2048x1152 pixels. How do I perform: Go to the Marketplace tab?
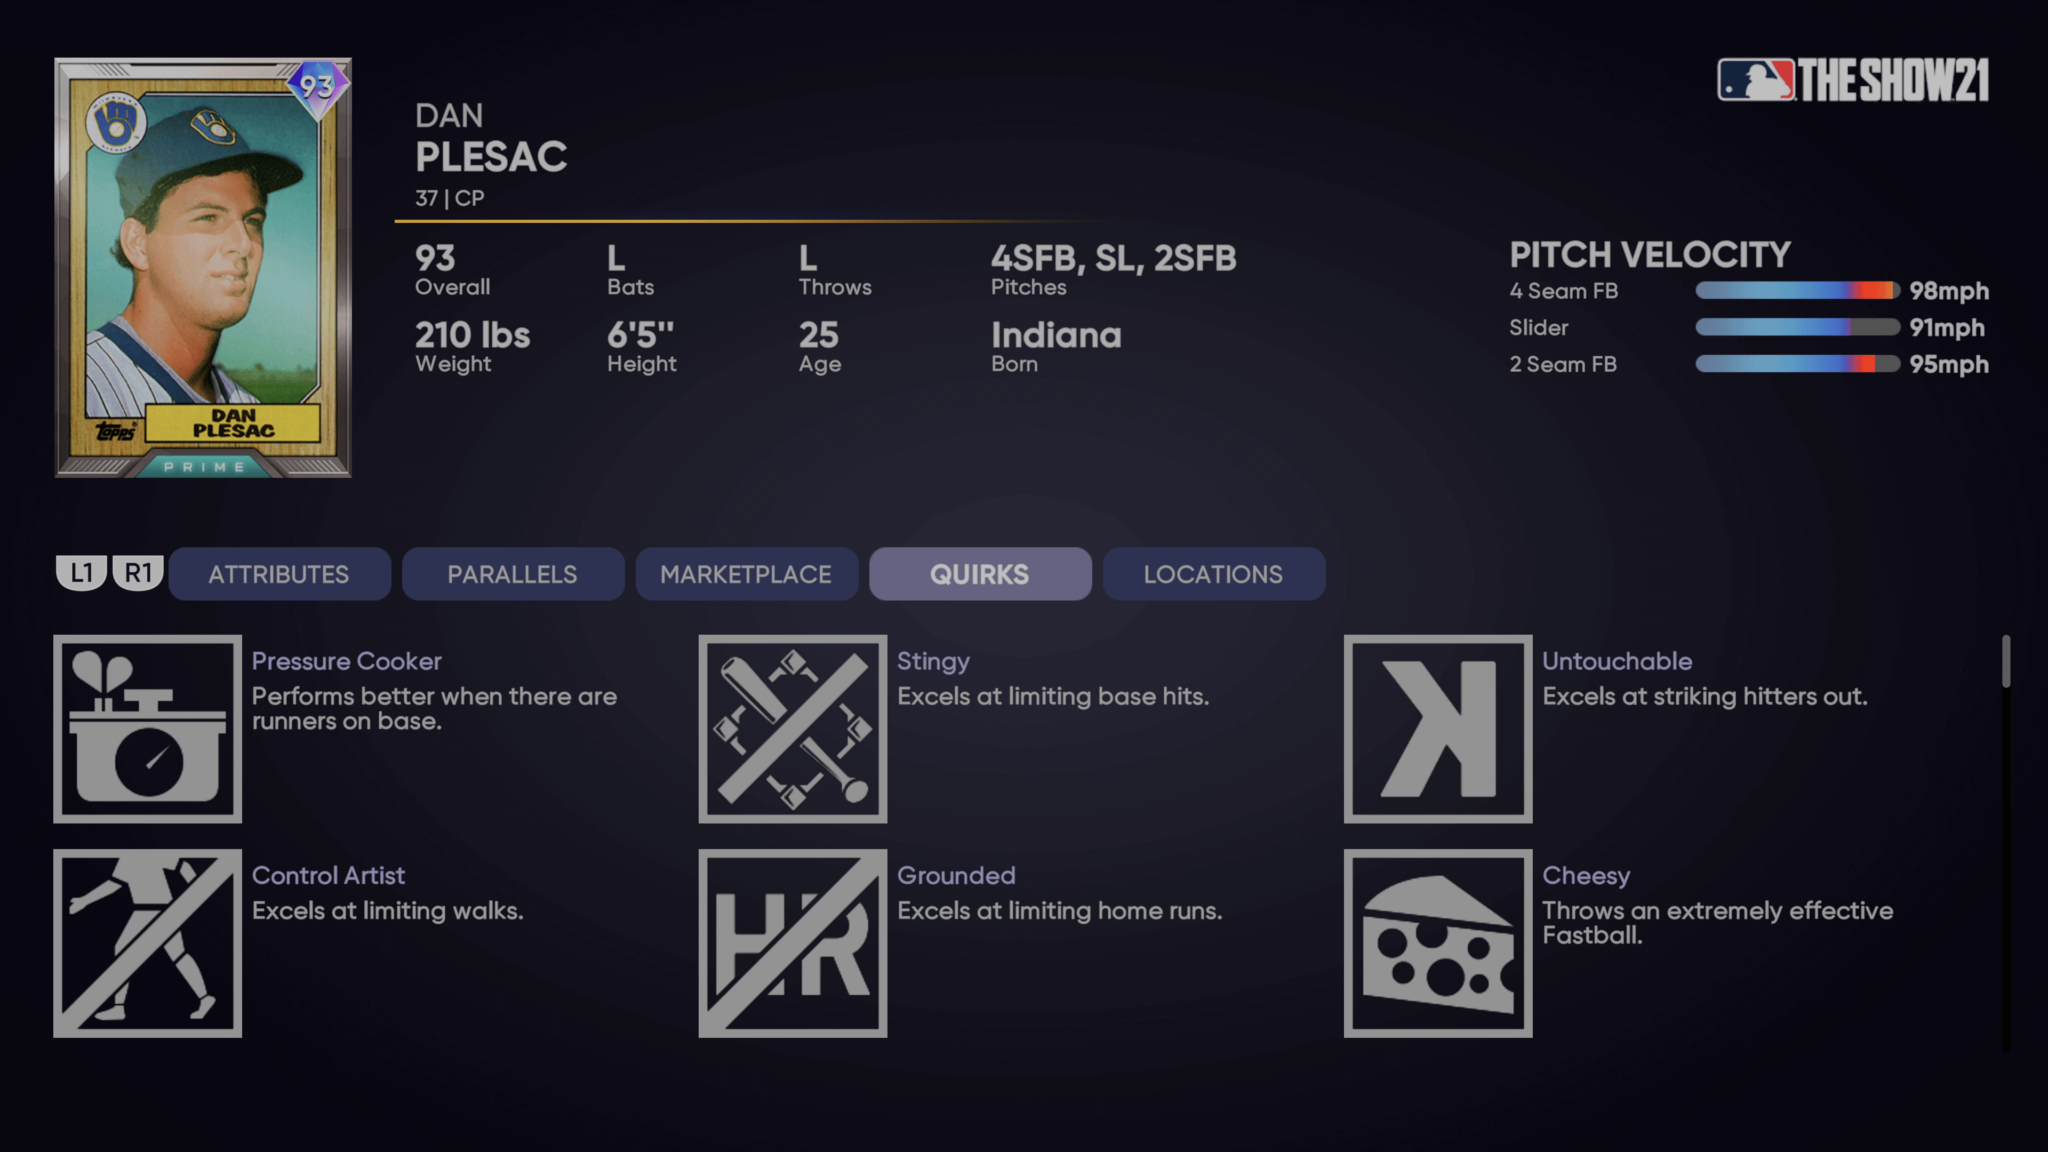click(746, 574)
